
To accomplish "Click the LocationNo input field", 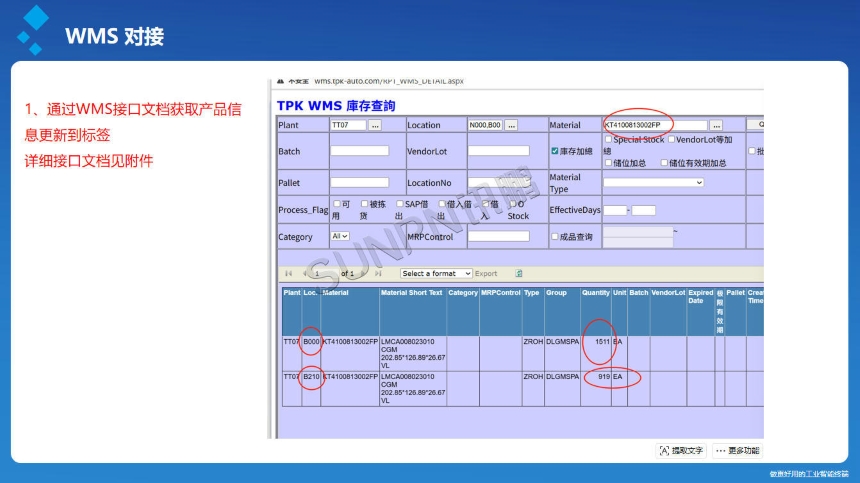I will (499, 183).
